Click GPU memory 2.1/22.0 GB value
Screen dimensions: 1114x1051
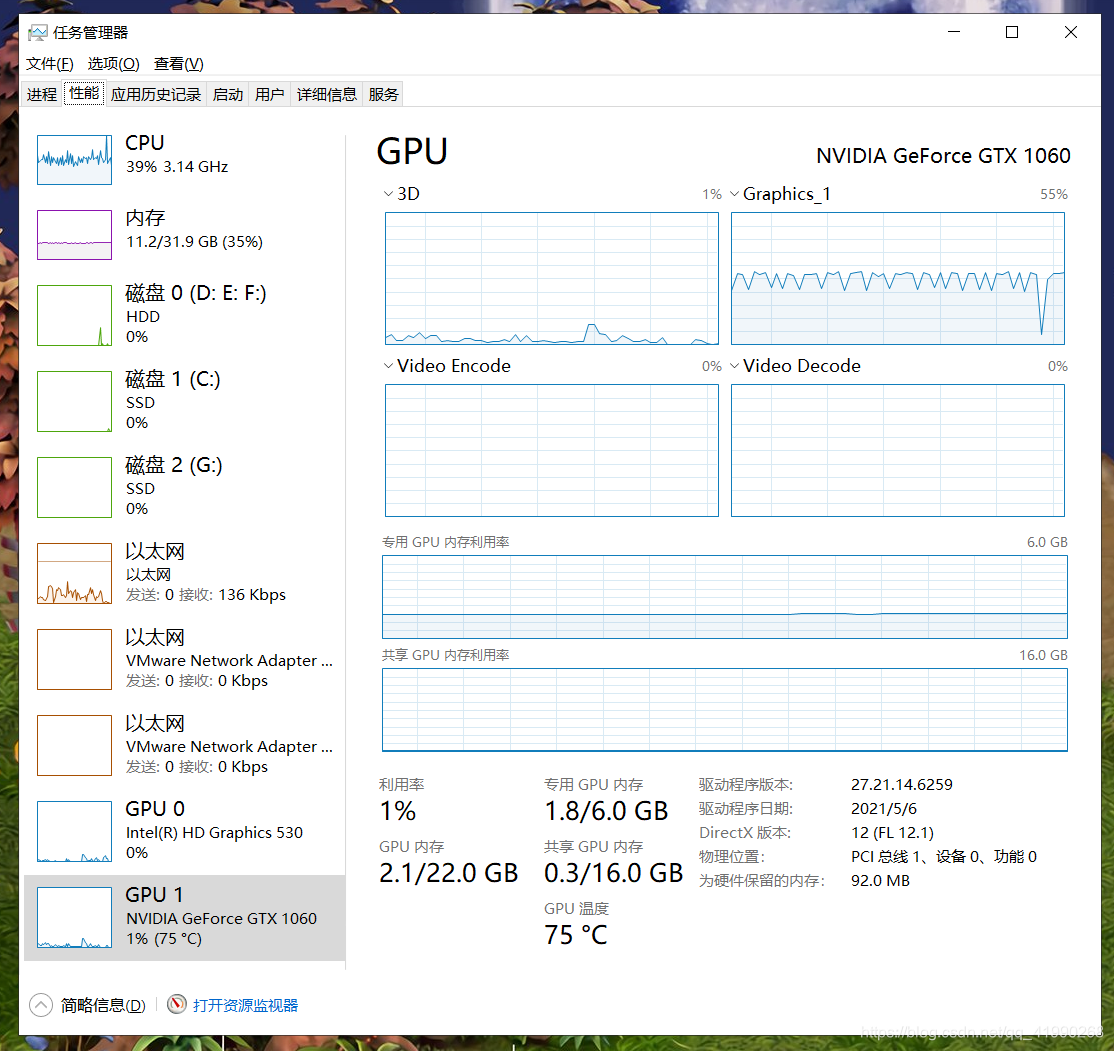(448, 873)
